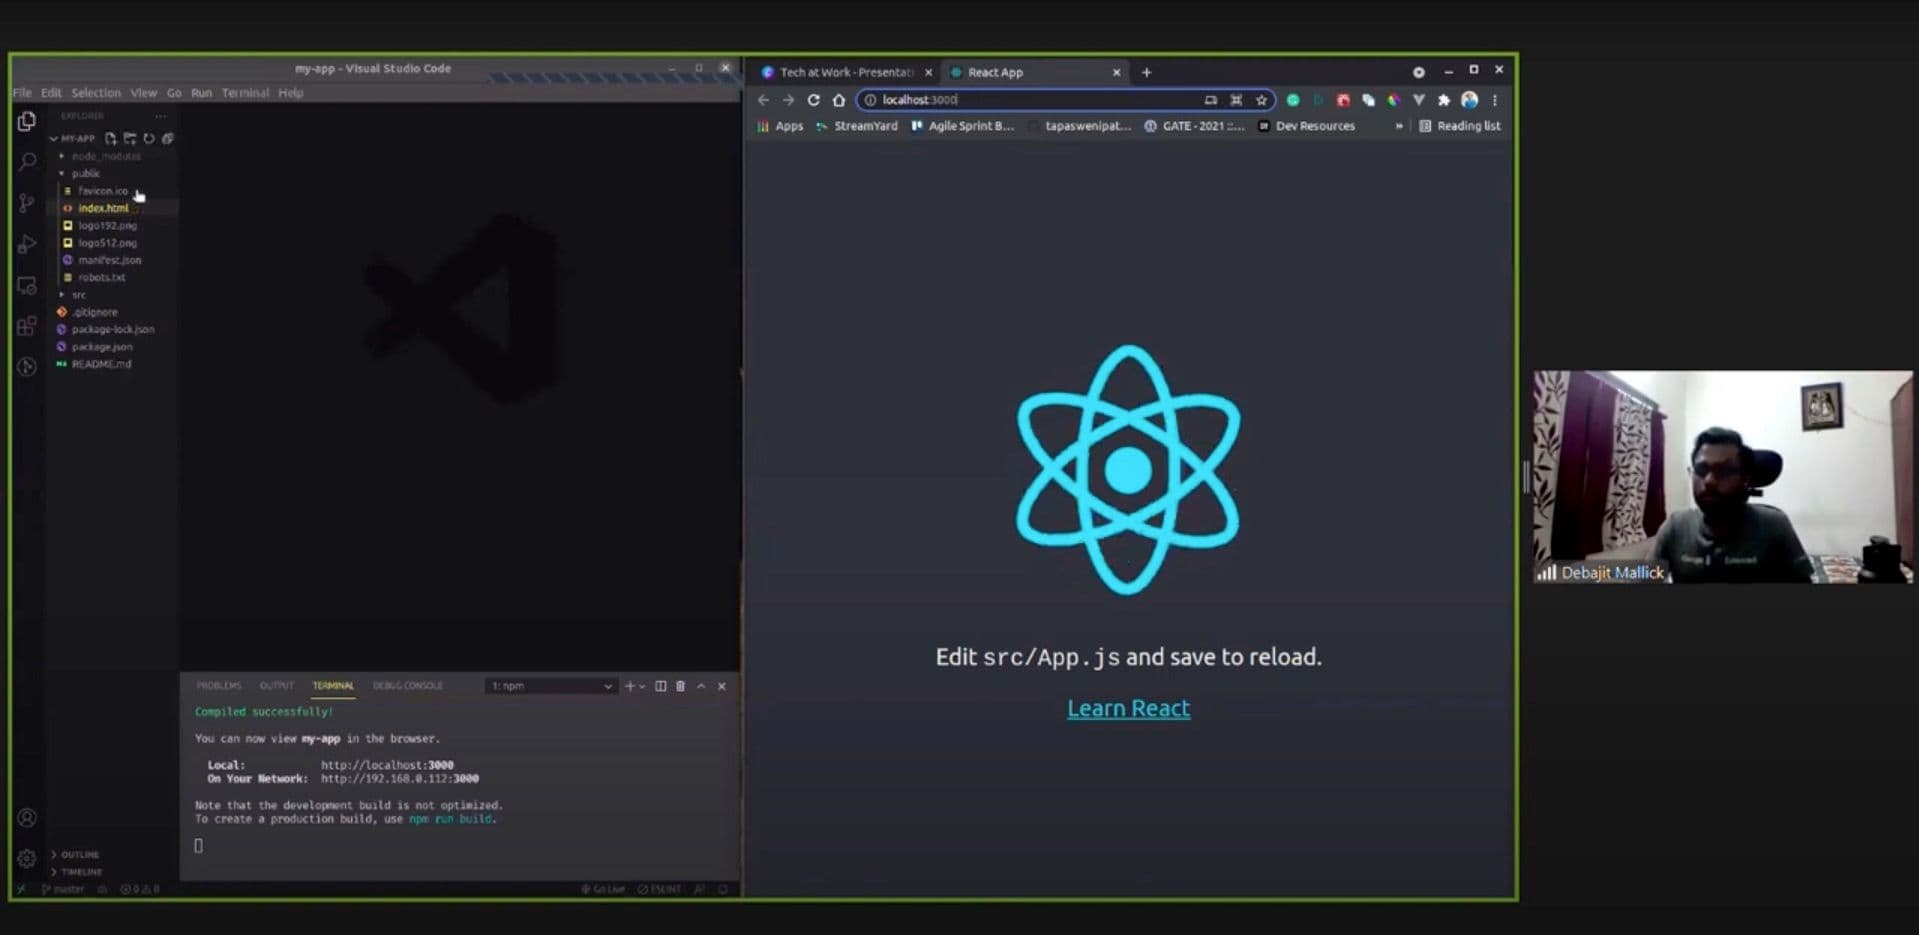
Task: Select package.json in the file tree
Action: 102,347
